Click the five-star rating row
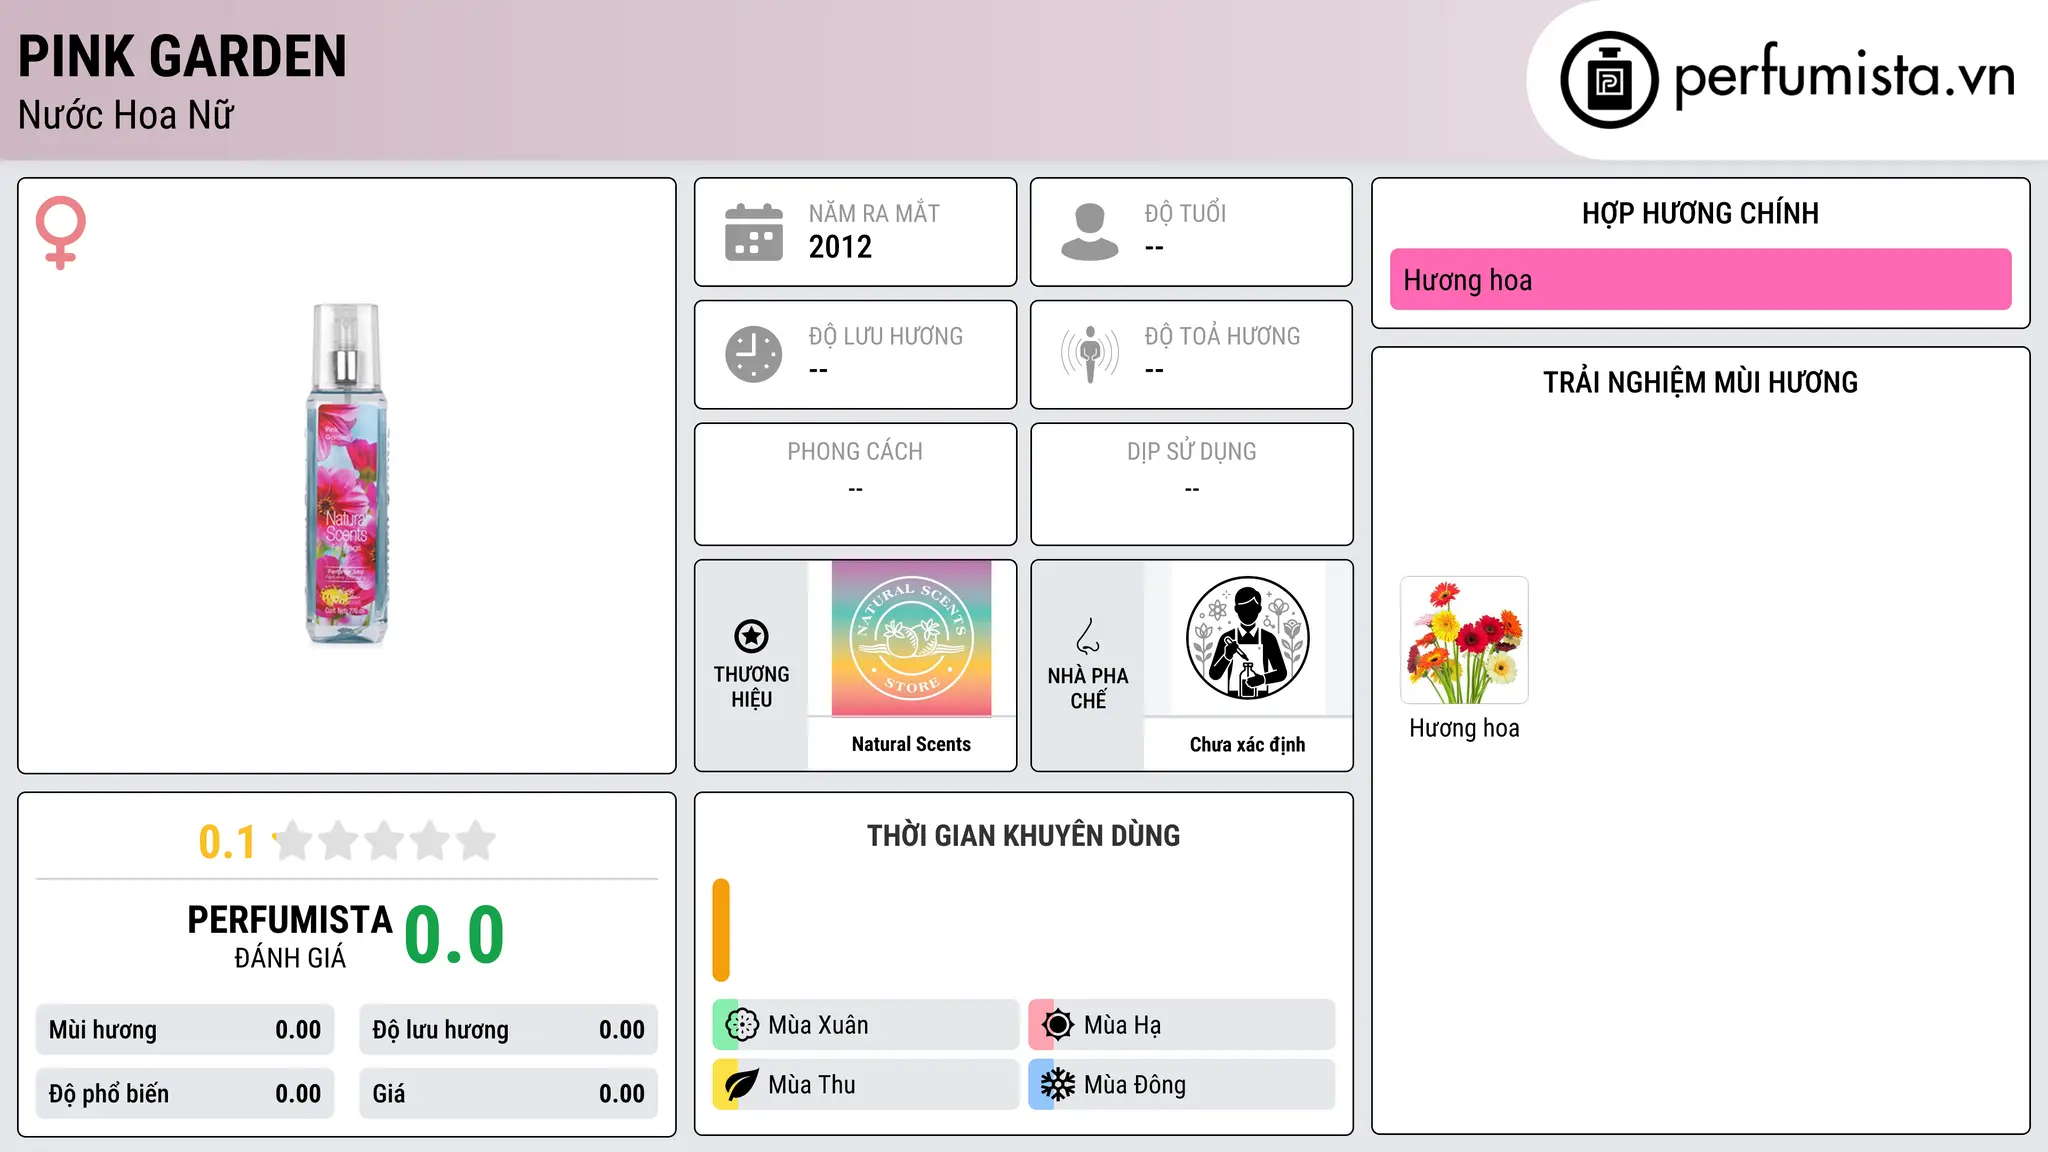This screenshot has height=1152, width=2048. coord(384,841)
